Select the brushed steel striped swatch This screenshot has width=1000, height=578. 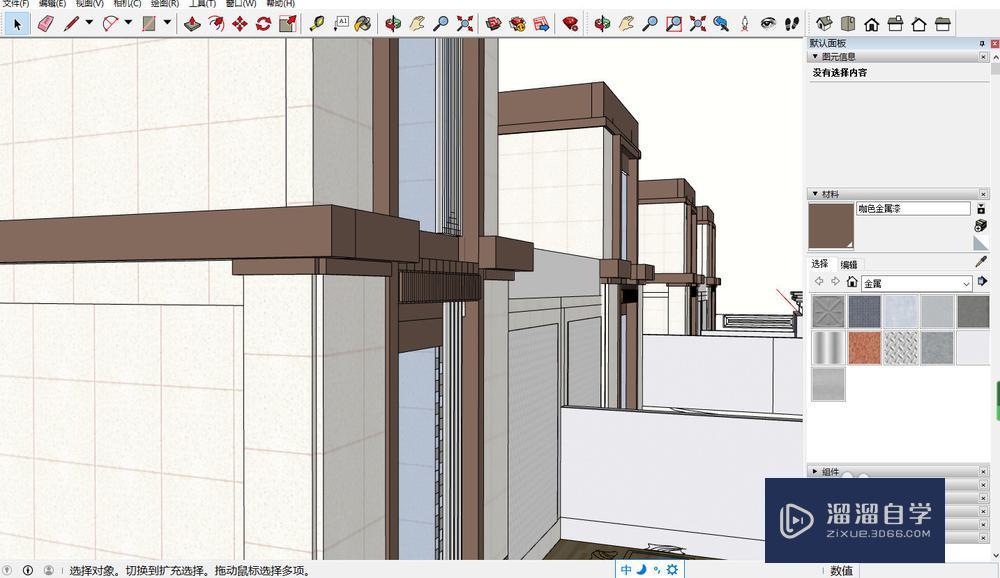click(828, 348)
